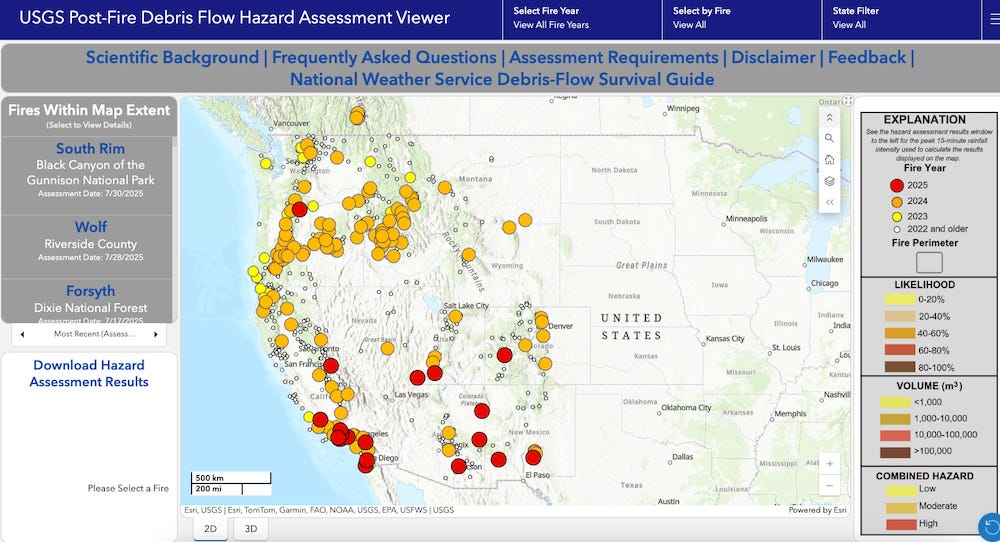Open the State Filter dropdown

pos(901,18)
